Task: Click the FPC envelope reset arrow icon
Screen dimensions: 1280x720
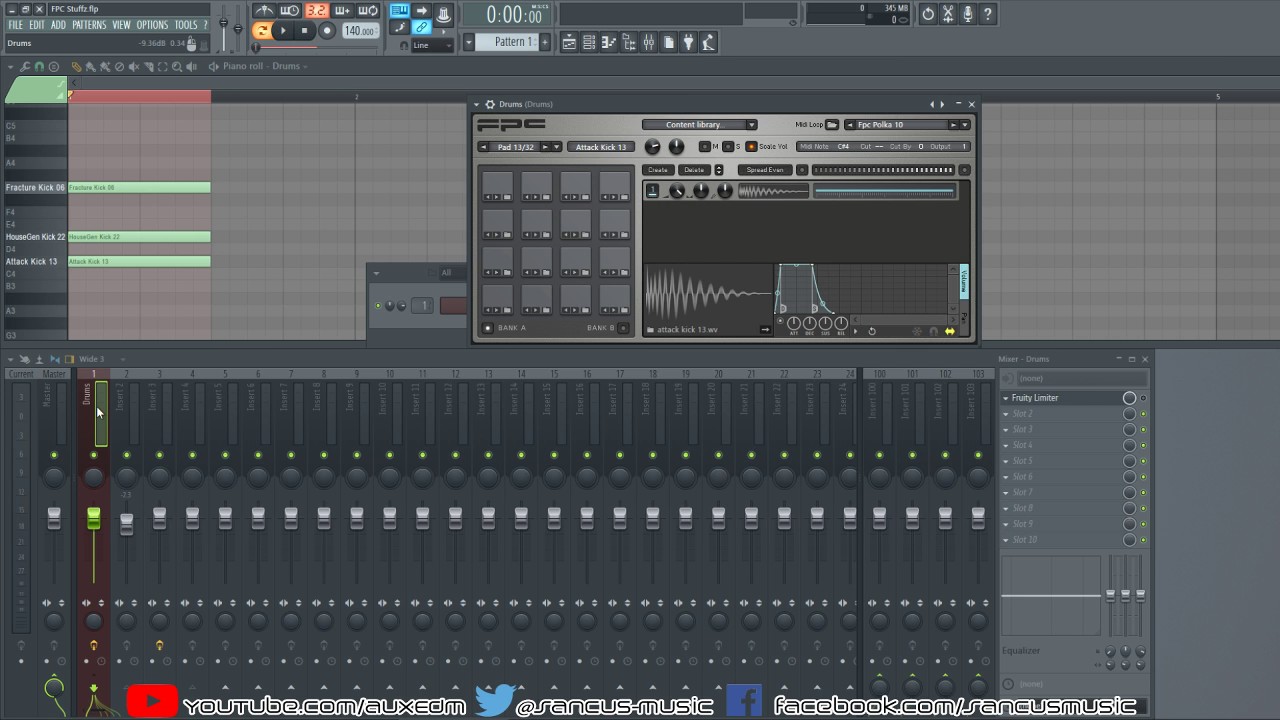Action: [x=872, y=331]
